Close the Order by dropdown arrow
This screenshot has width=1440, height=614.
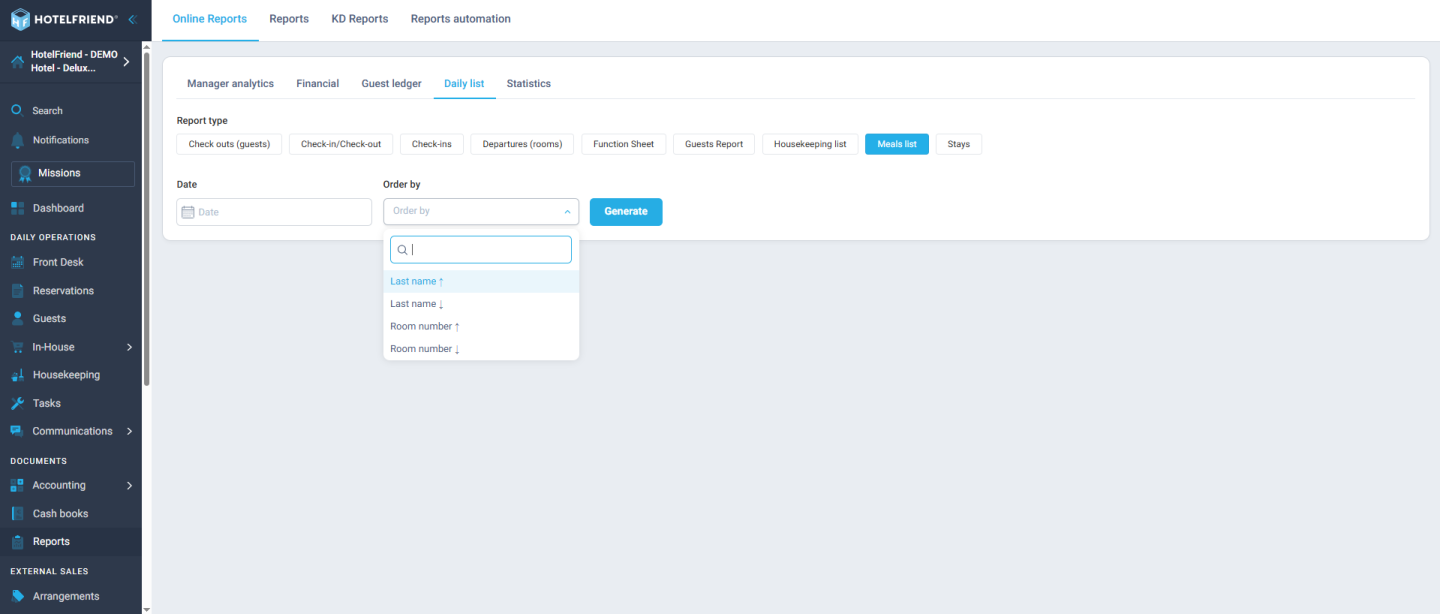coord(567,212)
